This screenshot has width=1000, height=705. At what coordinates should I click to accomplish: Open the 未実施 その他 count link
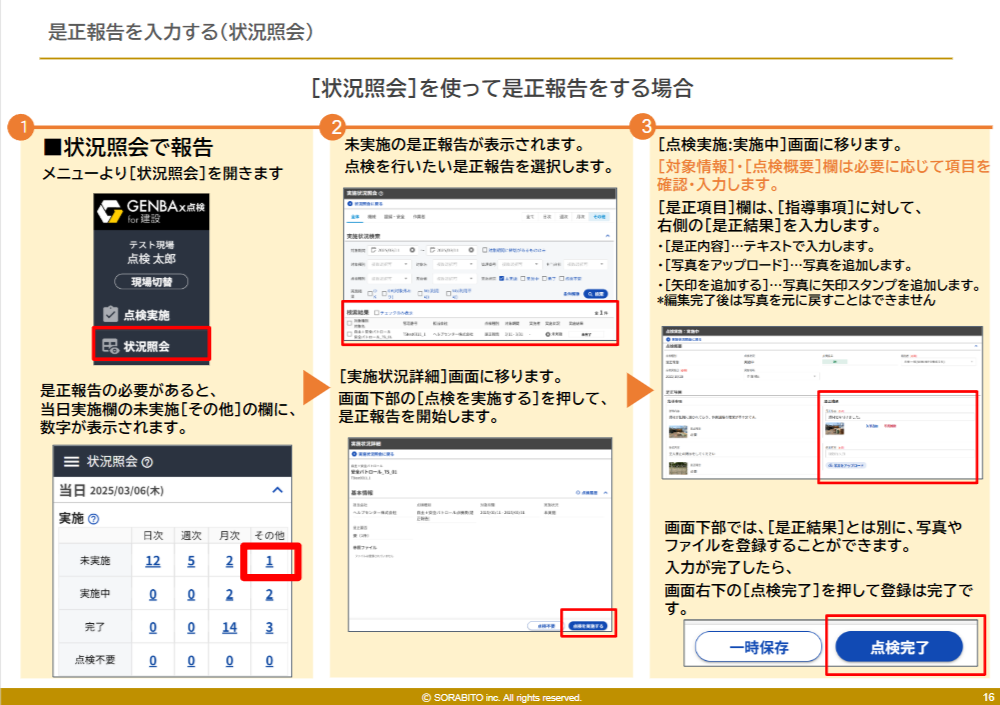click(269, 561)
